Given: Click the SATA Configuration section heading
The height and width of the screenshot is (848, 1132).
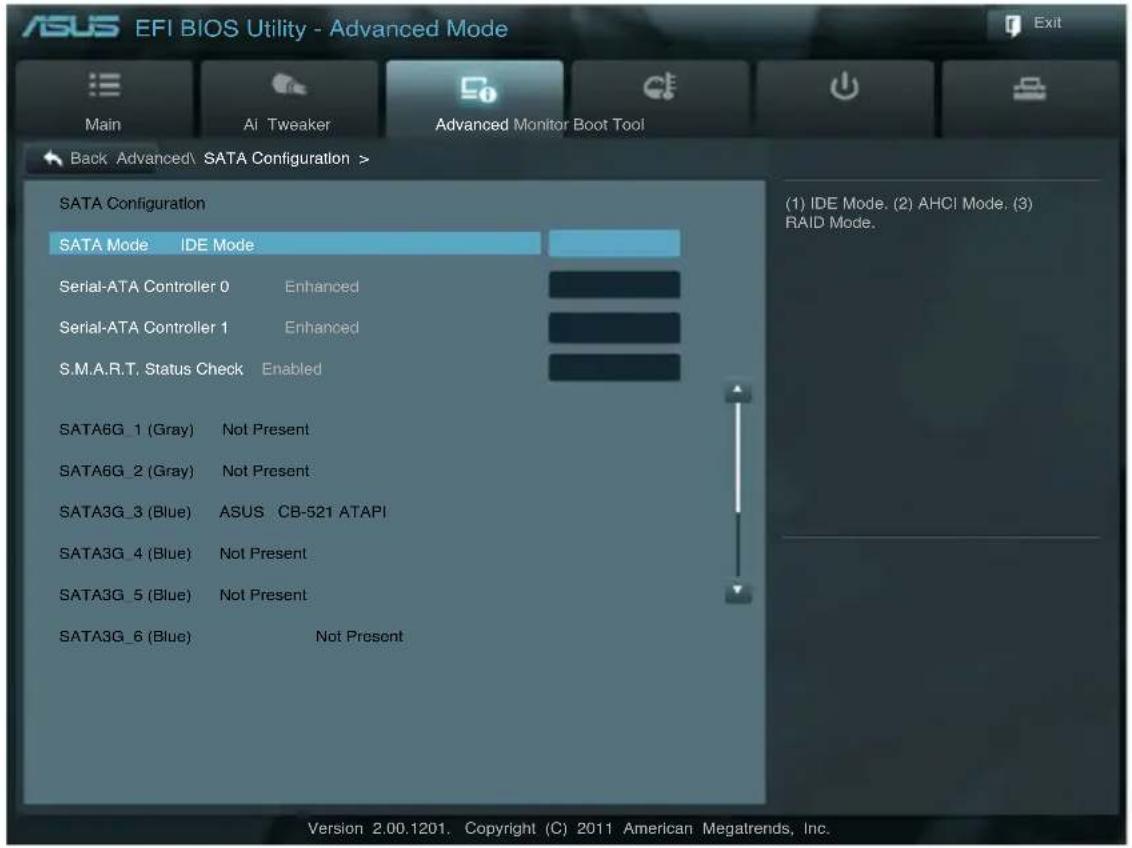Looking at the screenshot, I should click(x=132, y=204).
